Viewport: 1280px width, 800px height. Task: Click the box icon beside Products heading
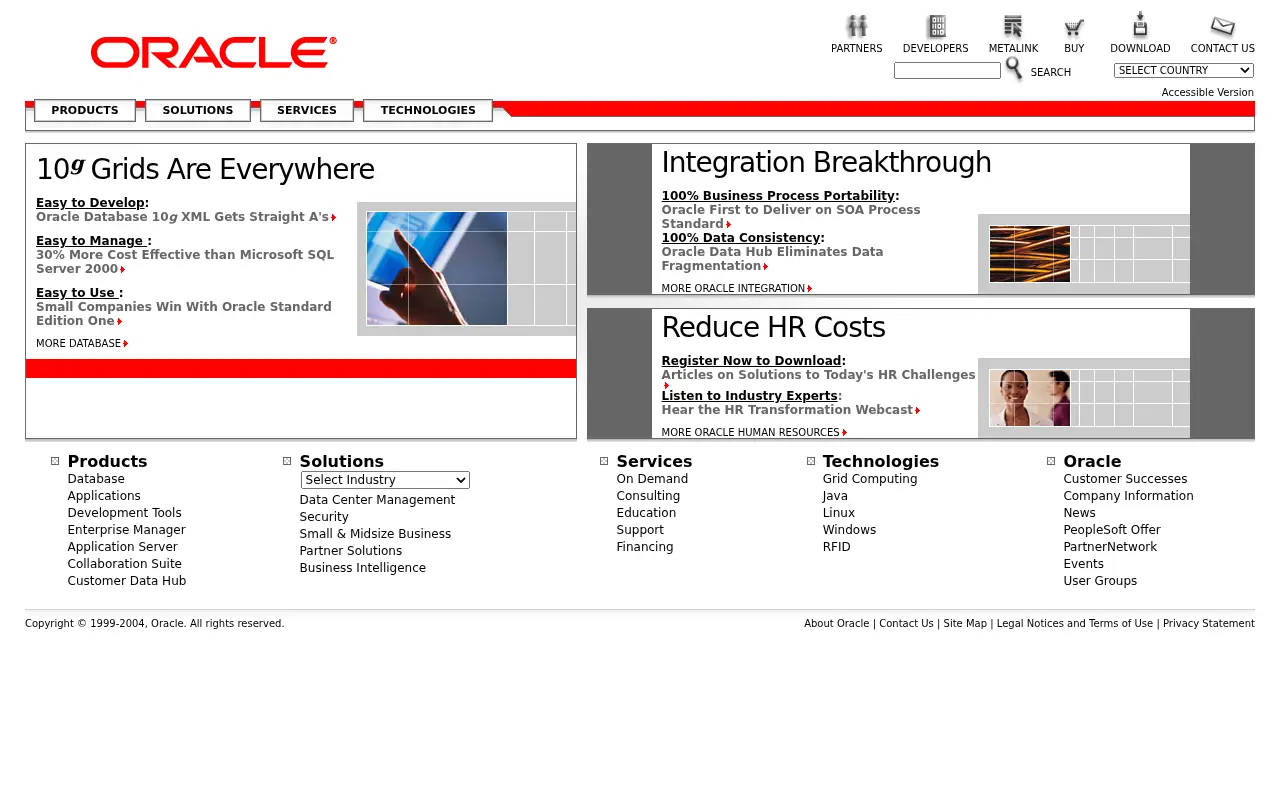tap(55, 461)
